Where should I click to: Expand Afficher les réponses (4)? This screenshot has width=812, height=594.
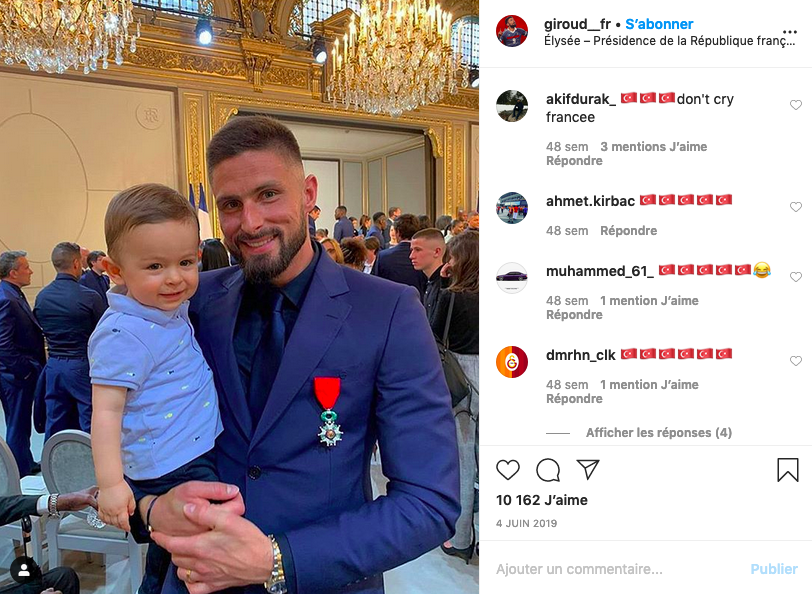click(x=659, y=432)
